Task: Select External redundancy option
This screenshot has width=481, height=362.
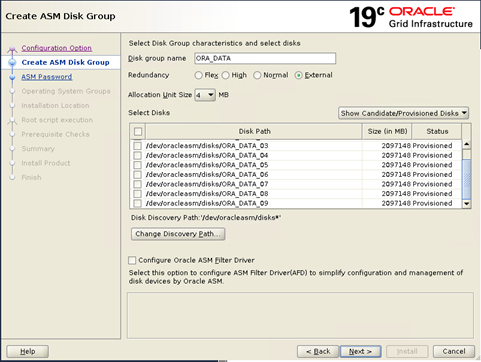Action: (299, 75)
